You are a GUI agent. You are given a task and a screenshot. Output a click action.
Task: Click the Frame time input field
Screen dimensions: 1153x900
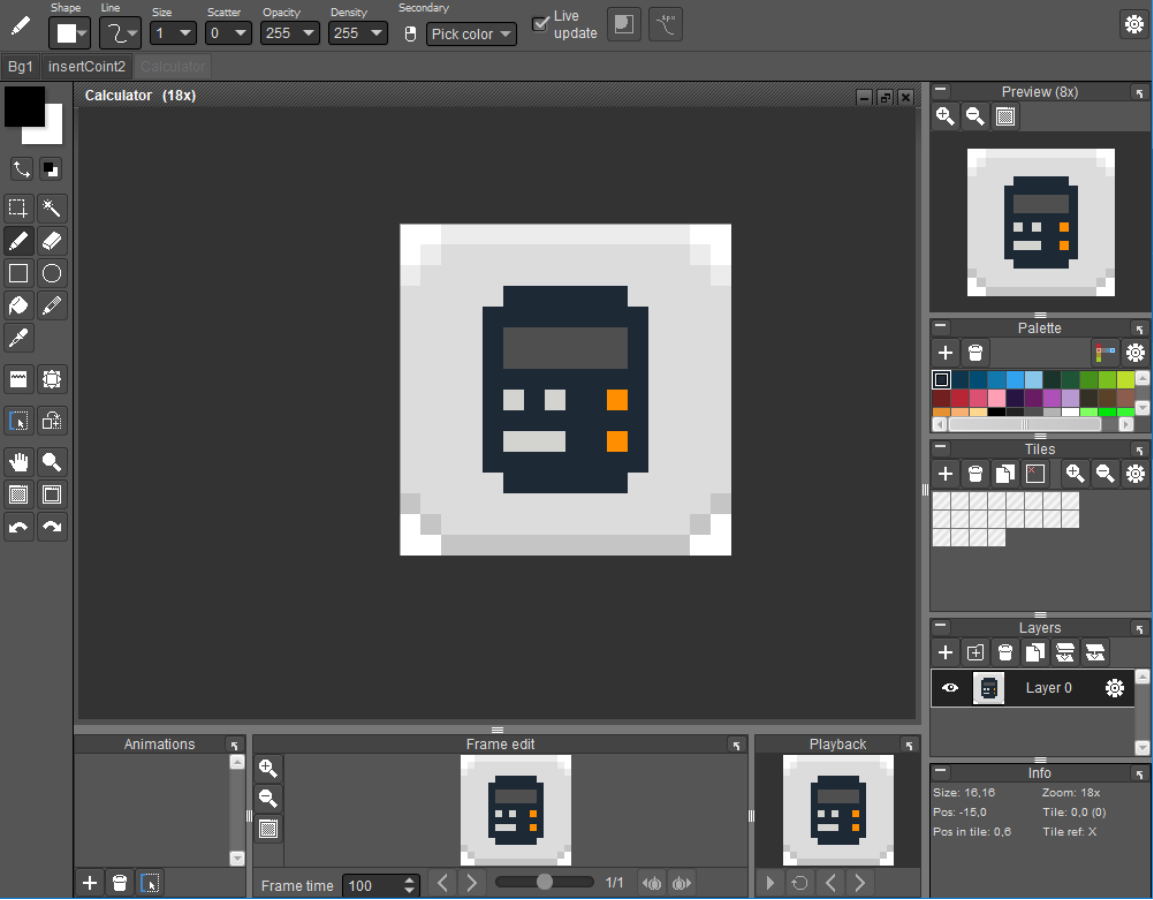coord(373,885)
